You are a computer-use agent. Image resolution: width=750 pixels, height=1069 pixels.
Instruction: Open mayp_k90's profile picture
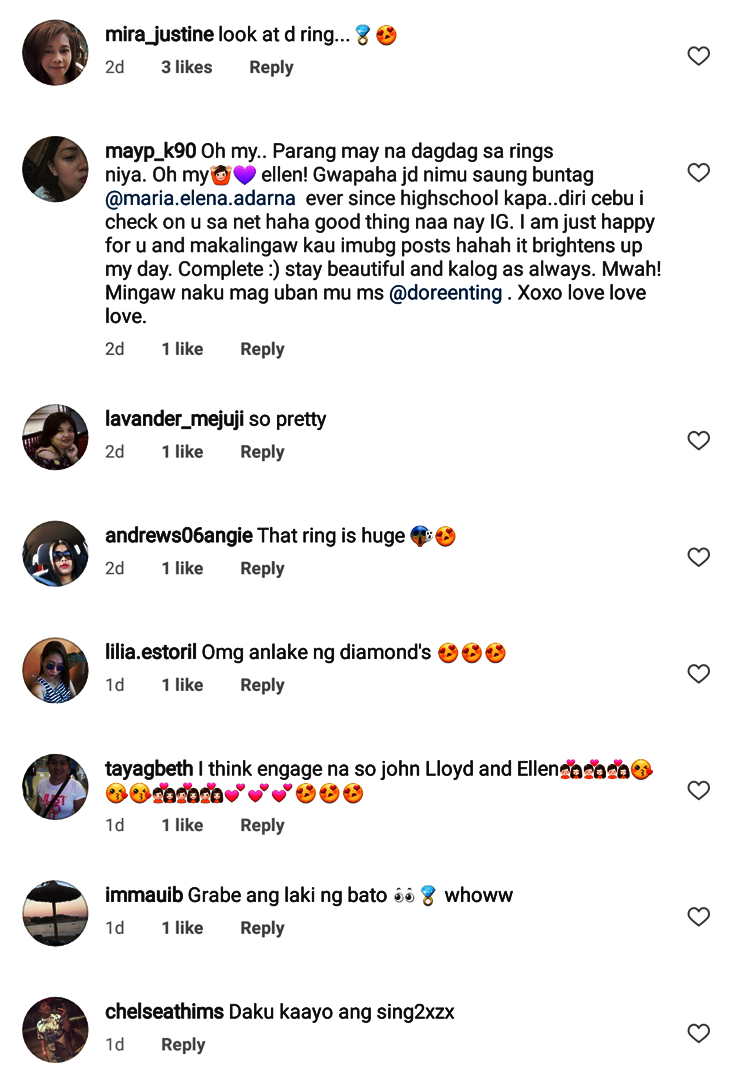55,170
